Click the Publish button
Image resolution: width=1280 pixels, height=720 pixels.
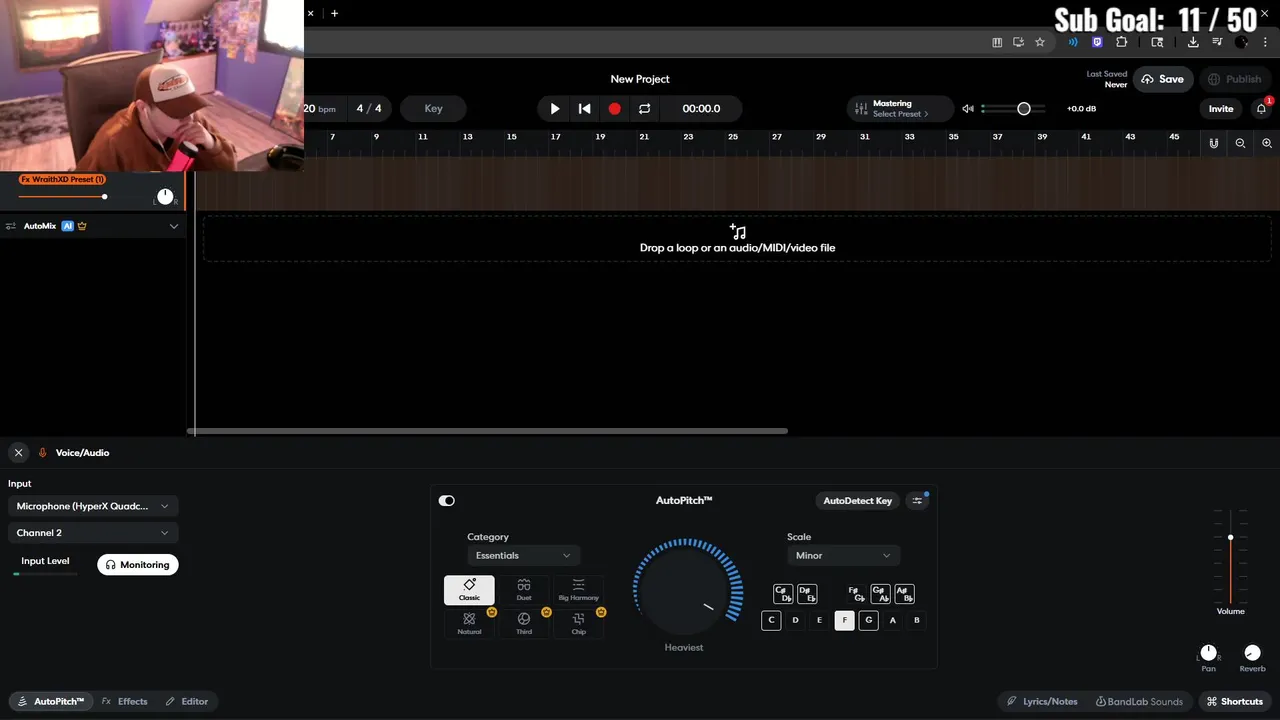click(x=1234, y=79)
